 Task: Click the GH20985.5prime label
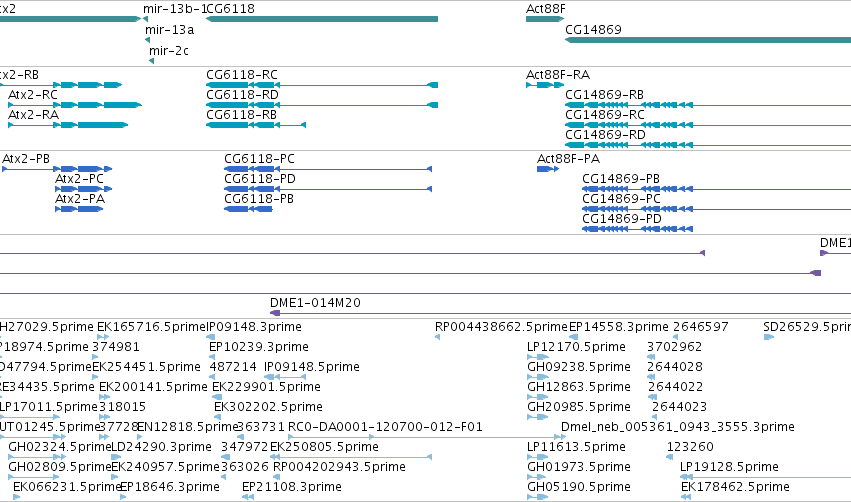579,408
